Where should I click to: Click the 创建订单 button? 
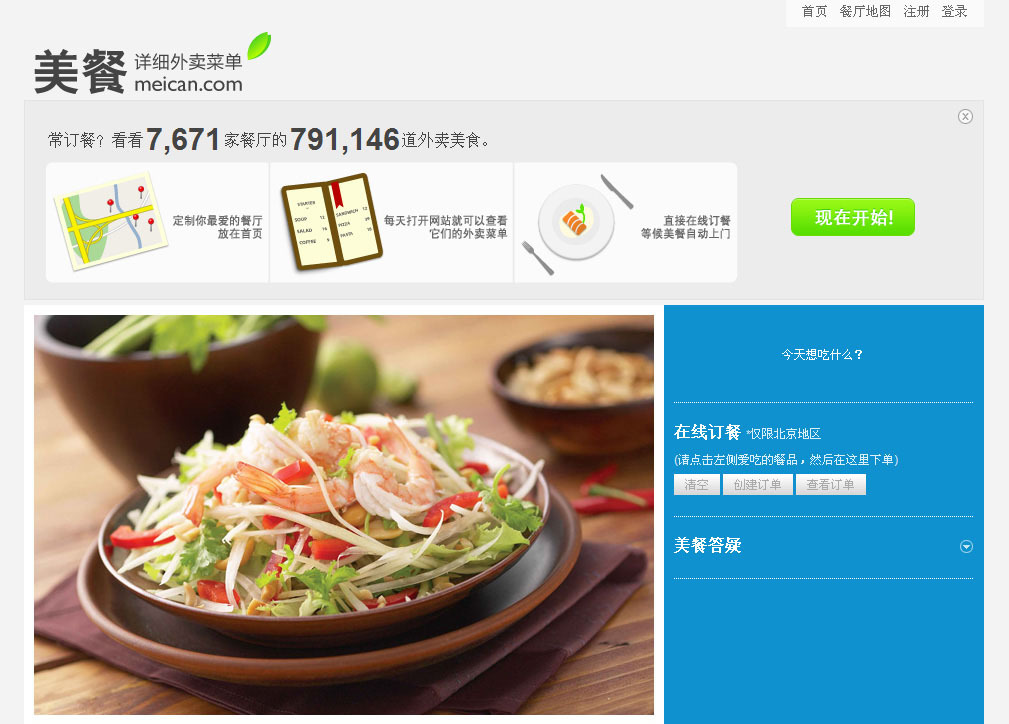(757, 485)
